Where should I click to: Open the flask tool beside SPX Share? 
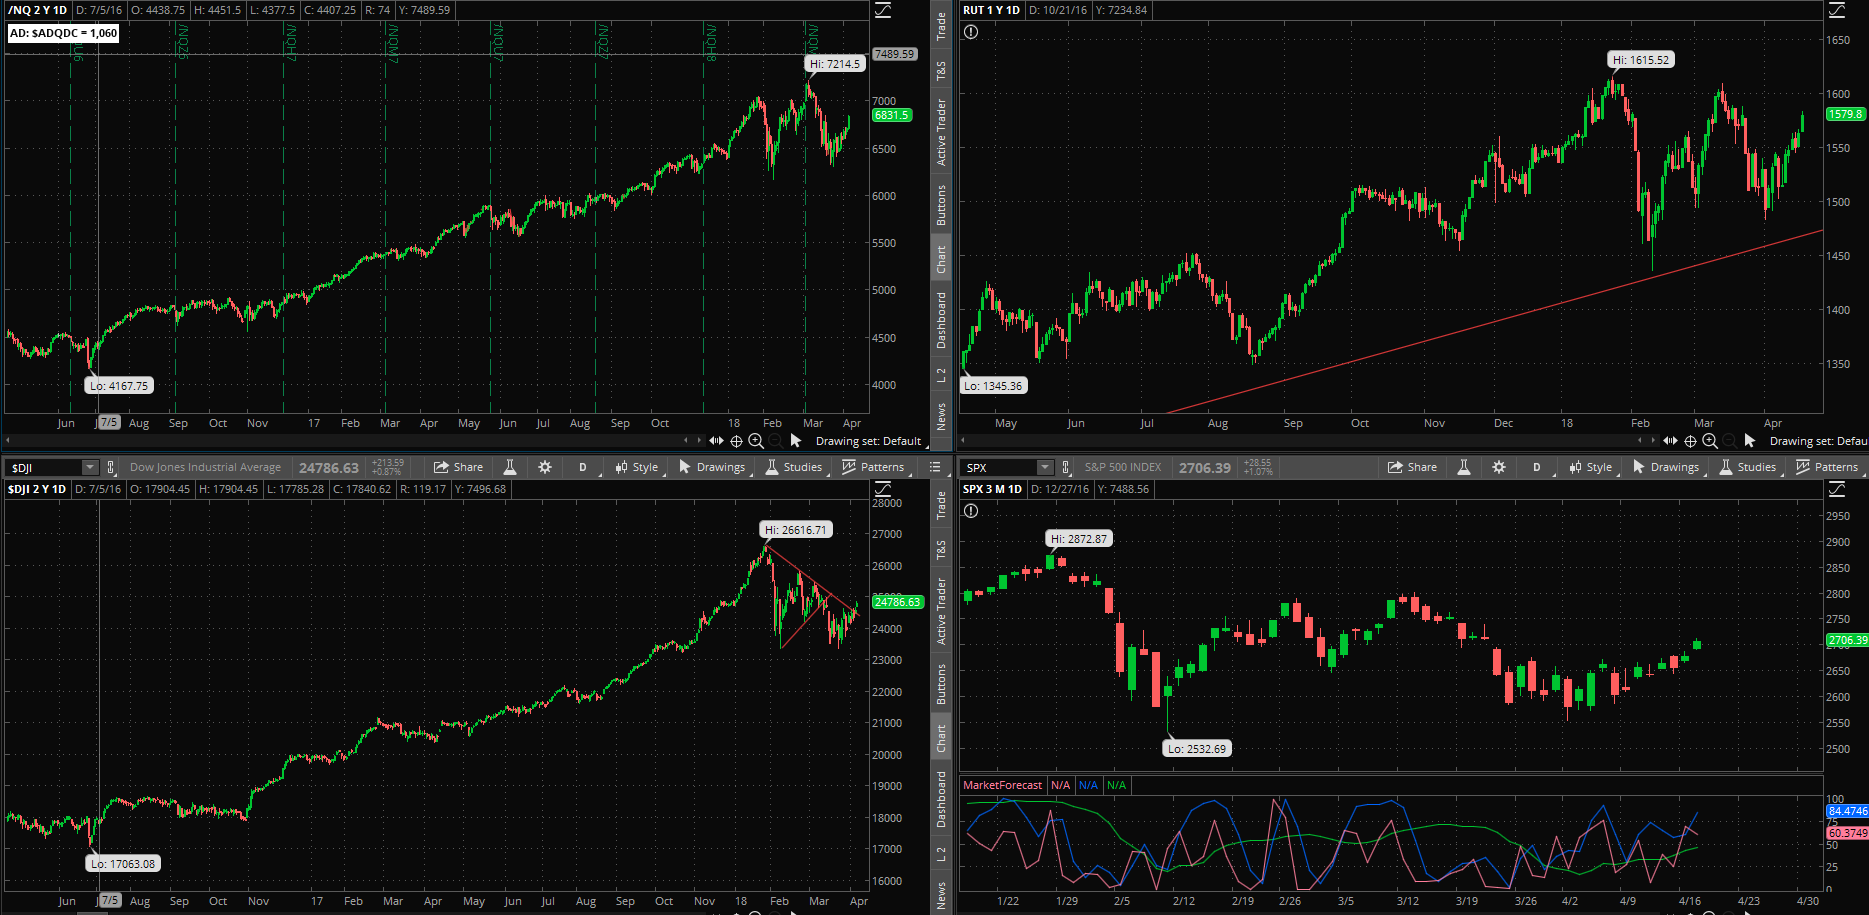point(1464,467)
